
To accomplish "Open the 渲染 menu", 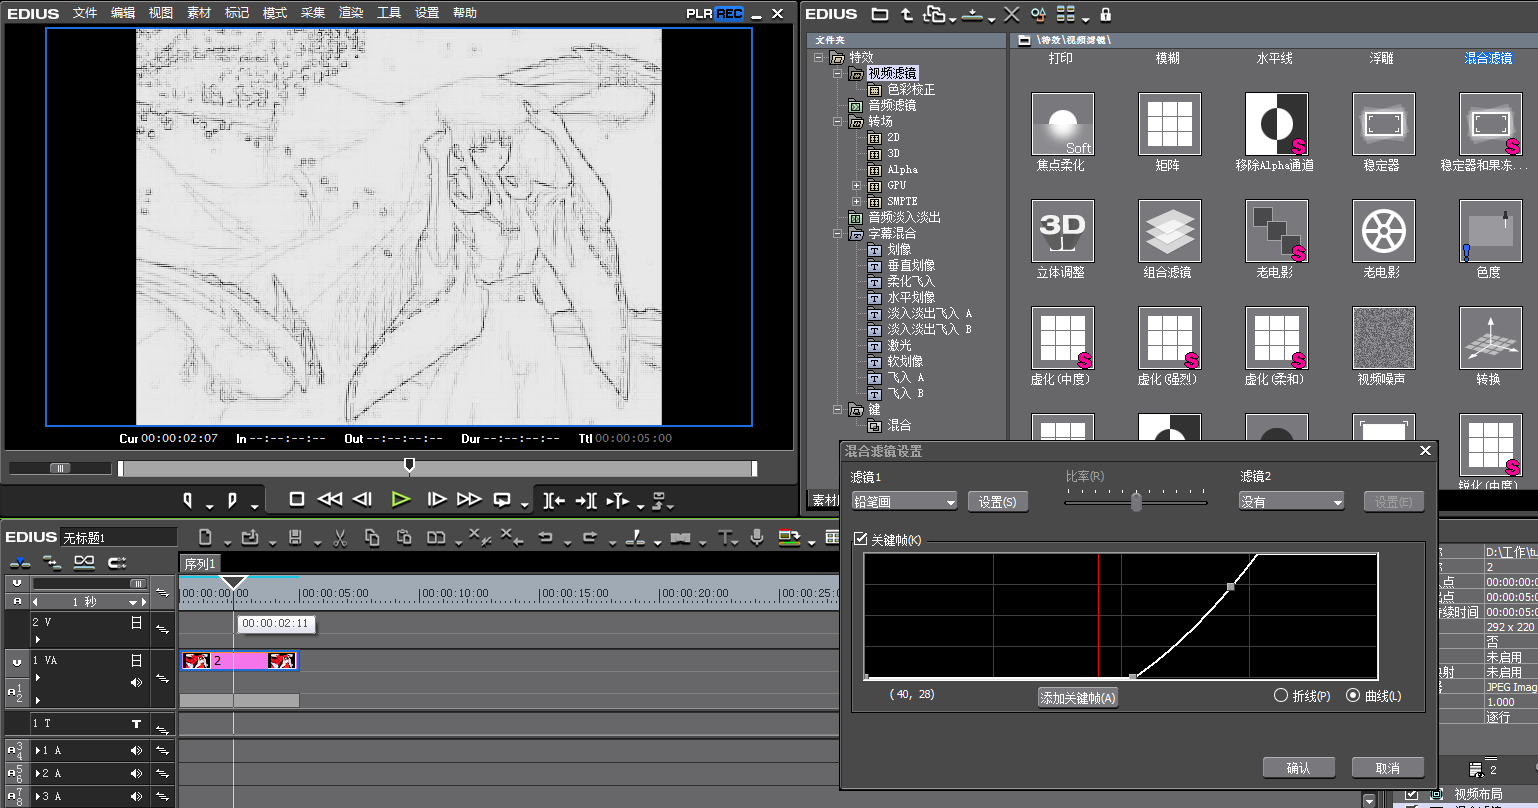I will point(351,13).
